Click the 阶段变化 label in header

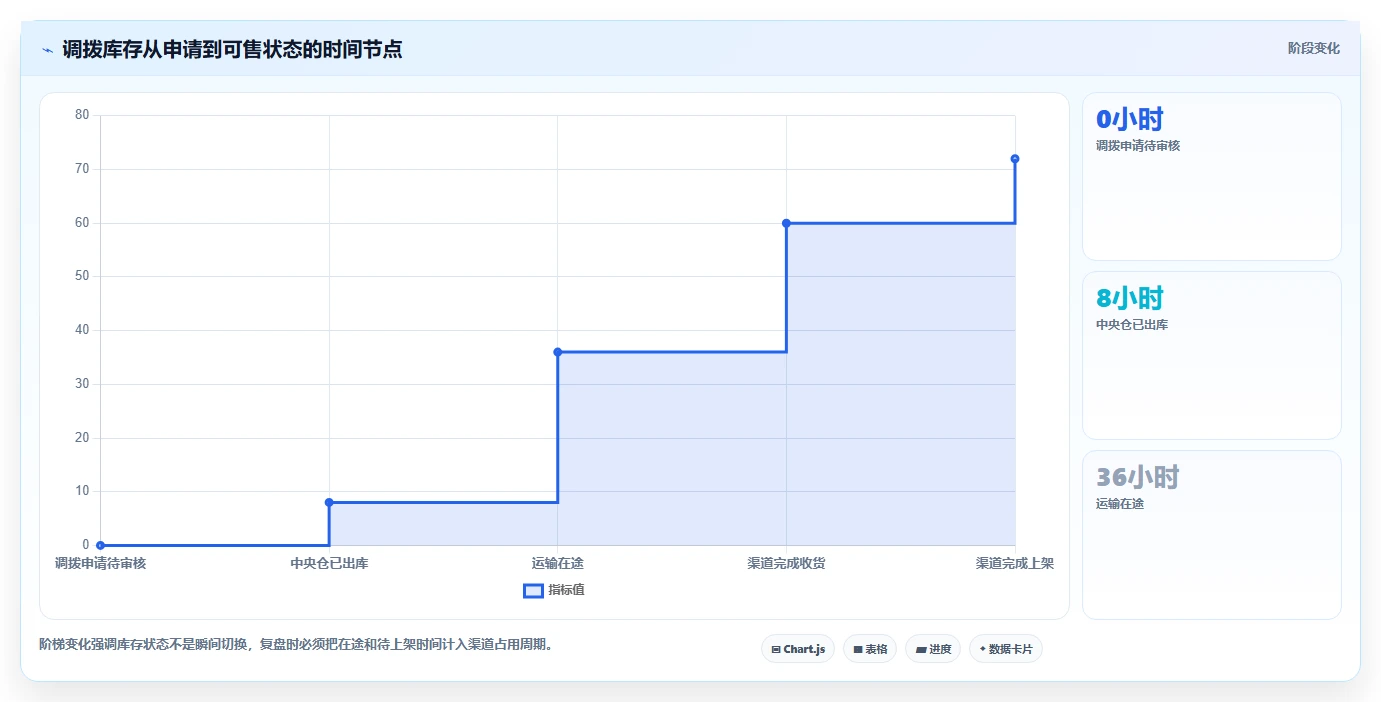1313,48
